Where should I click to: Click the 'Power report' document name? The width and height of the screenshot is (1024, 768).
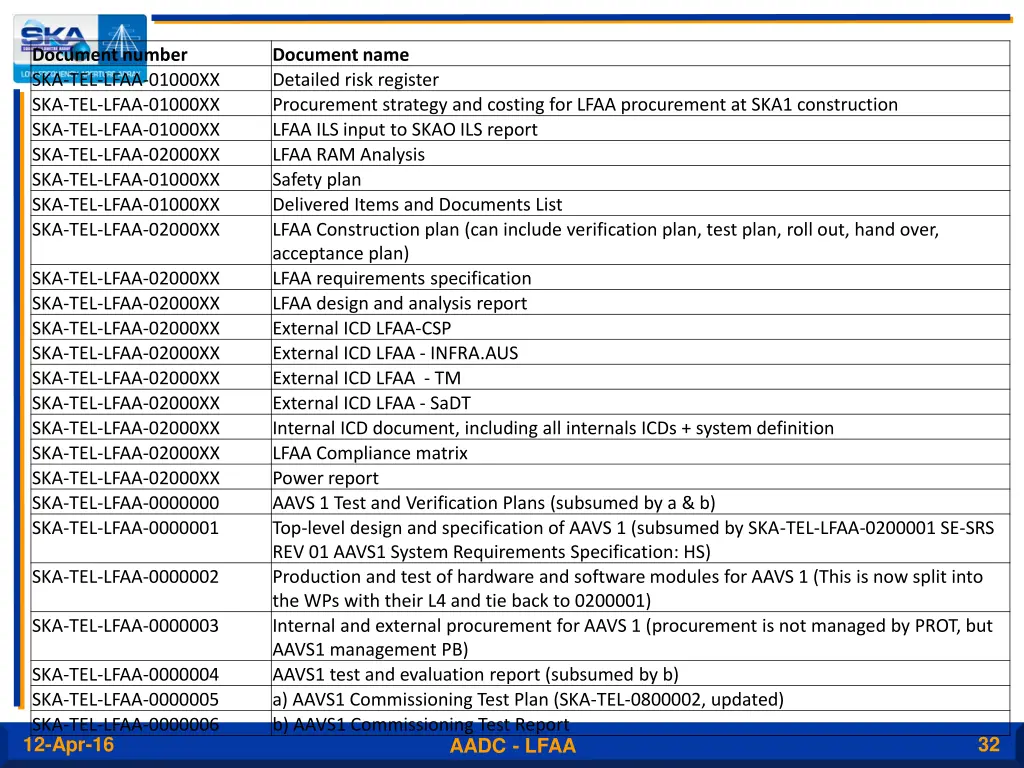325,478
